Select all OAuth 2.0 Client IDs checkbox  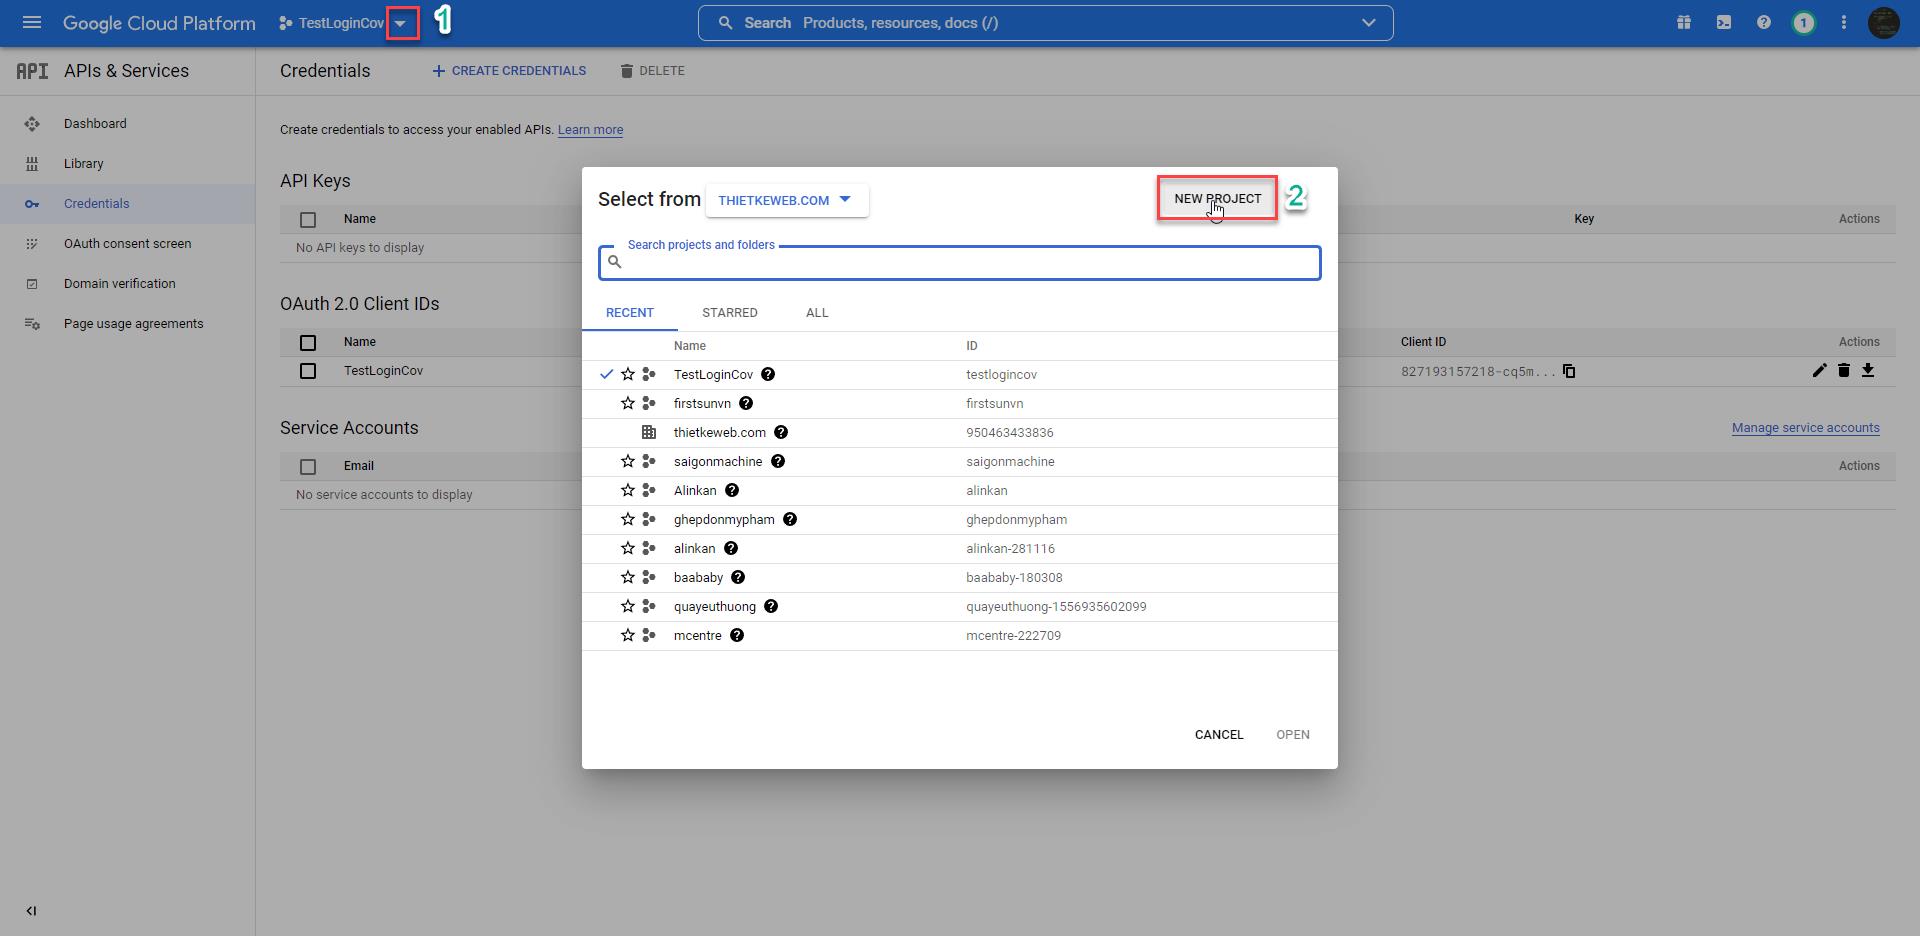point(308,343)
